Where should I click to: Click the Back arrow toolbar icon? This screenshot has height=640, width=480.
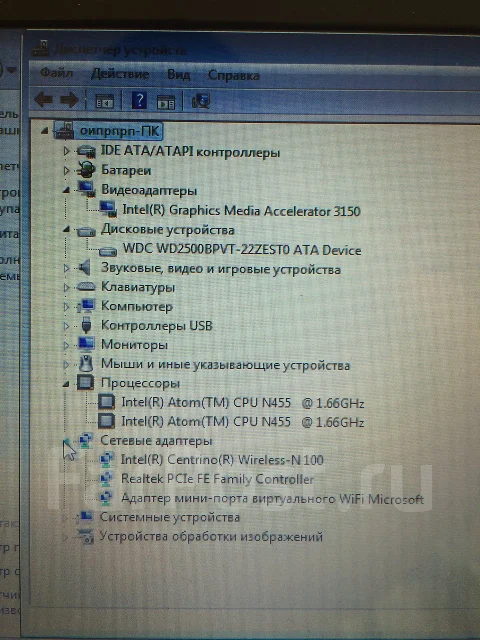(x=43, y=100)
